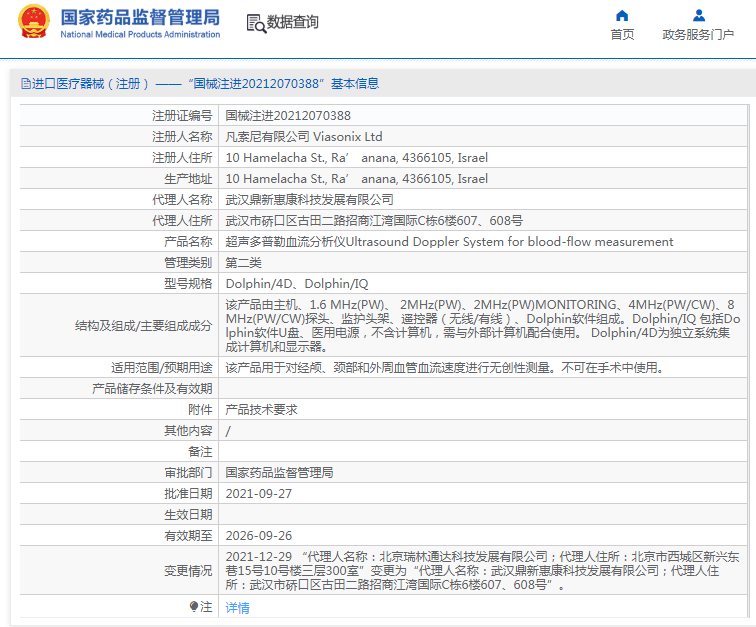756x627 pixels.
Task: Click 国家药品监督管理局 header title
Action: pyautogui.click(x=140, y=17)
